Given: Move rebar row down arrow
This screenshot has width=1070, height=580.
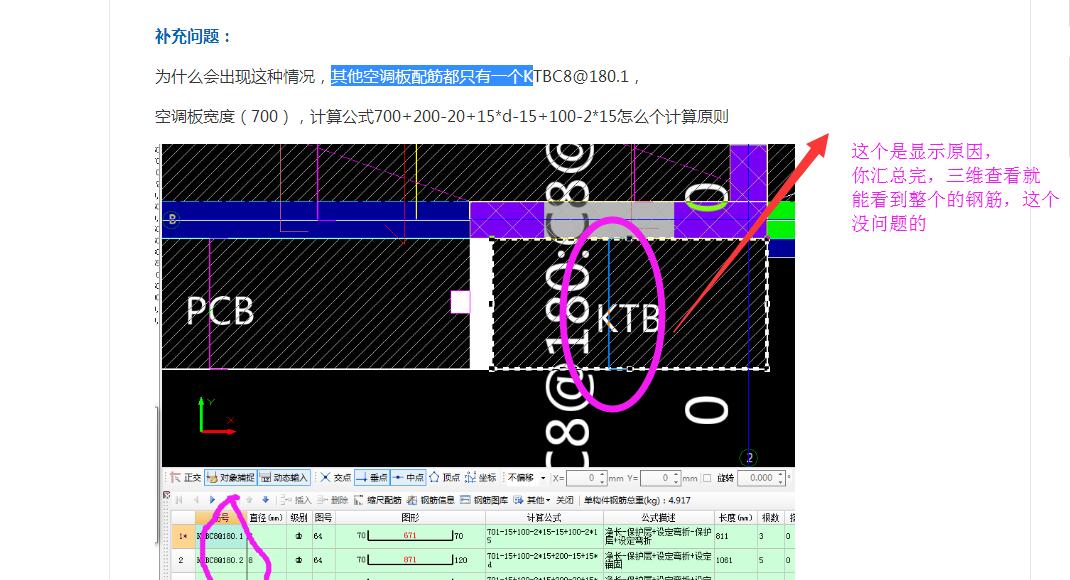Looking at the screenshot, I should click(265, 500).
